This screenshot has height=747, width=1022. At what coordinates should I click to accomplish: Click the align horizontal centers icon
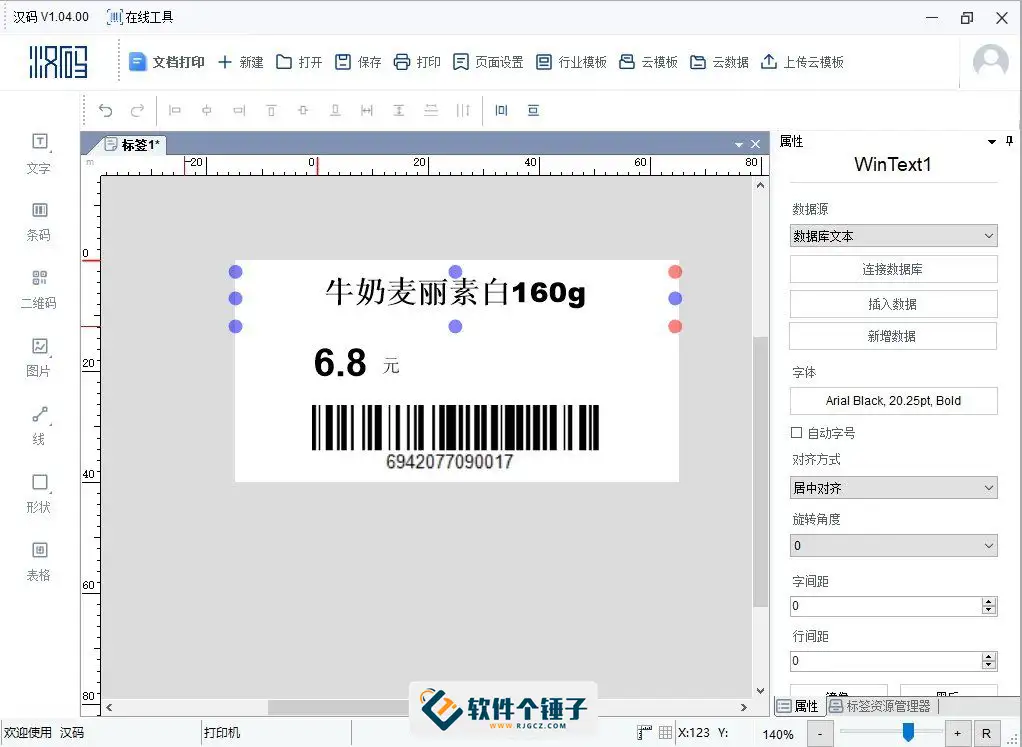pyautogui.click(x=207, y=110)
